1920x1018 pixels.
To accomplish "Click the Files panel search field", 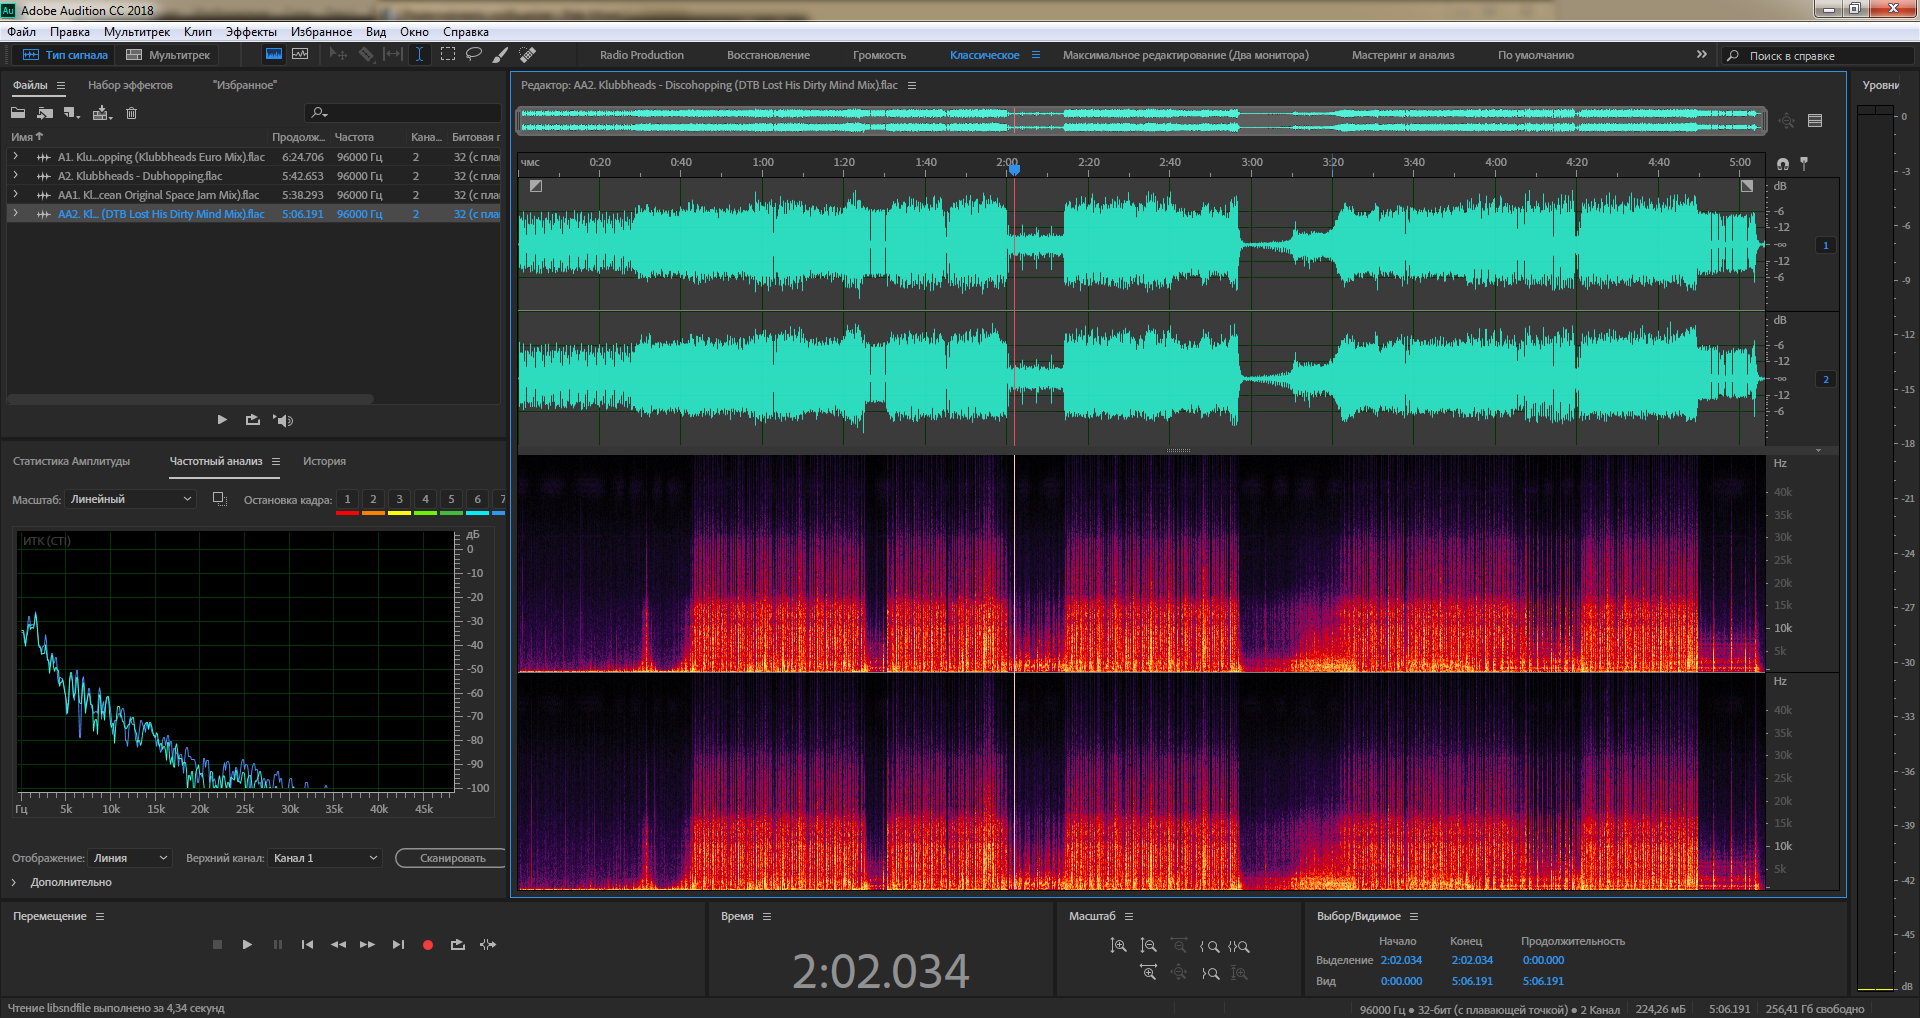I will coord(403,113).
